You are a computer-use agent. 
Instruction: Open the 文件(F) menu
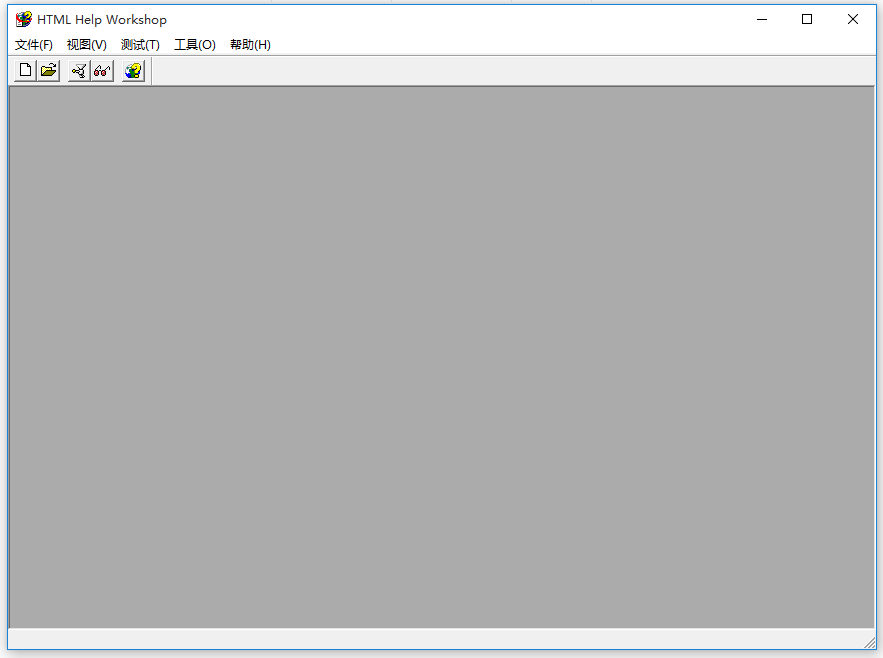33,44
